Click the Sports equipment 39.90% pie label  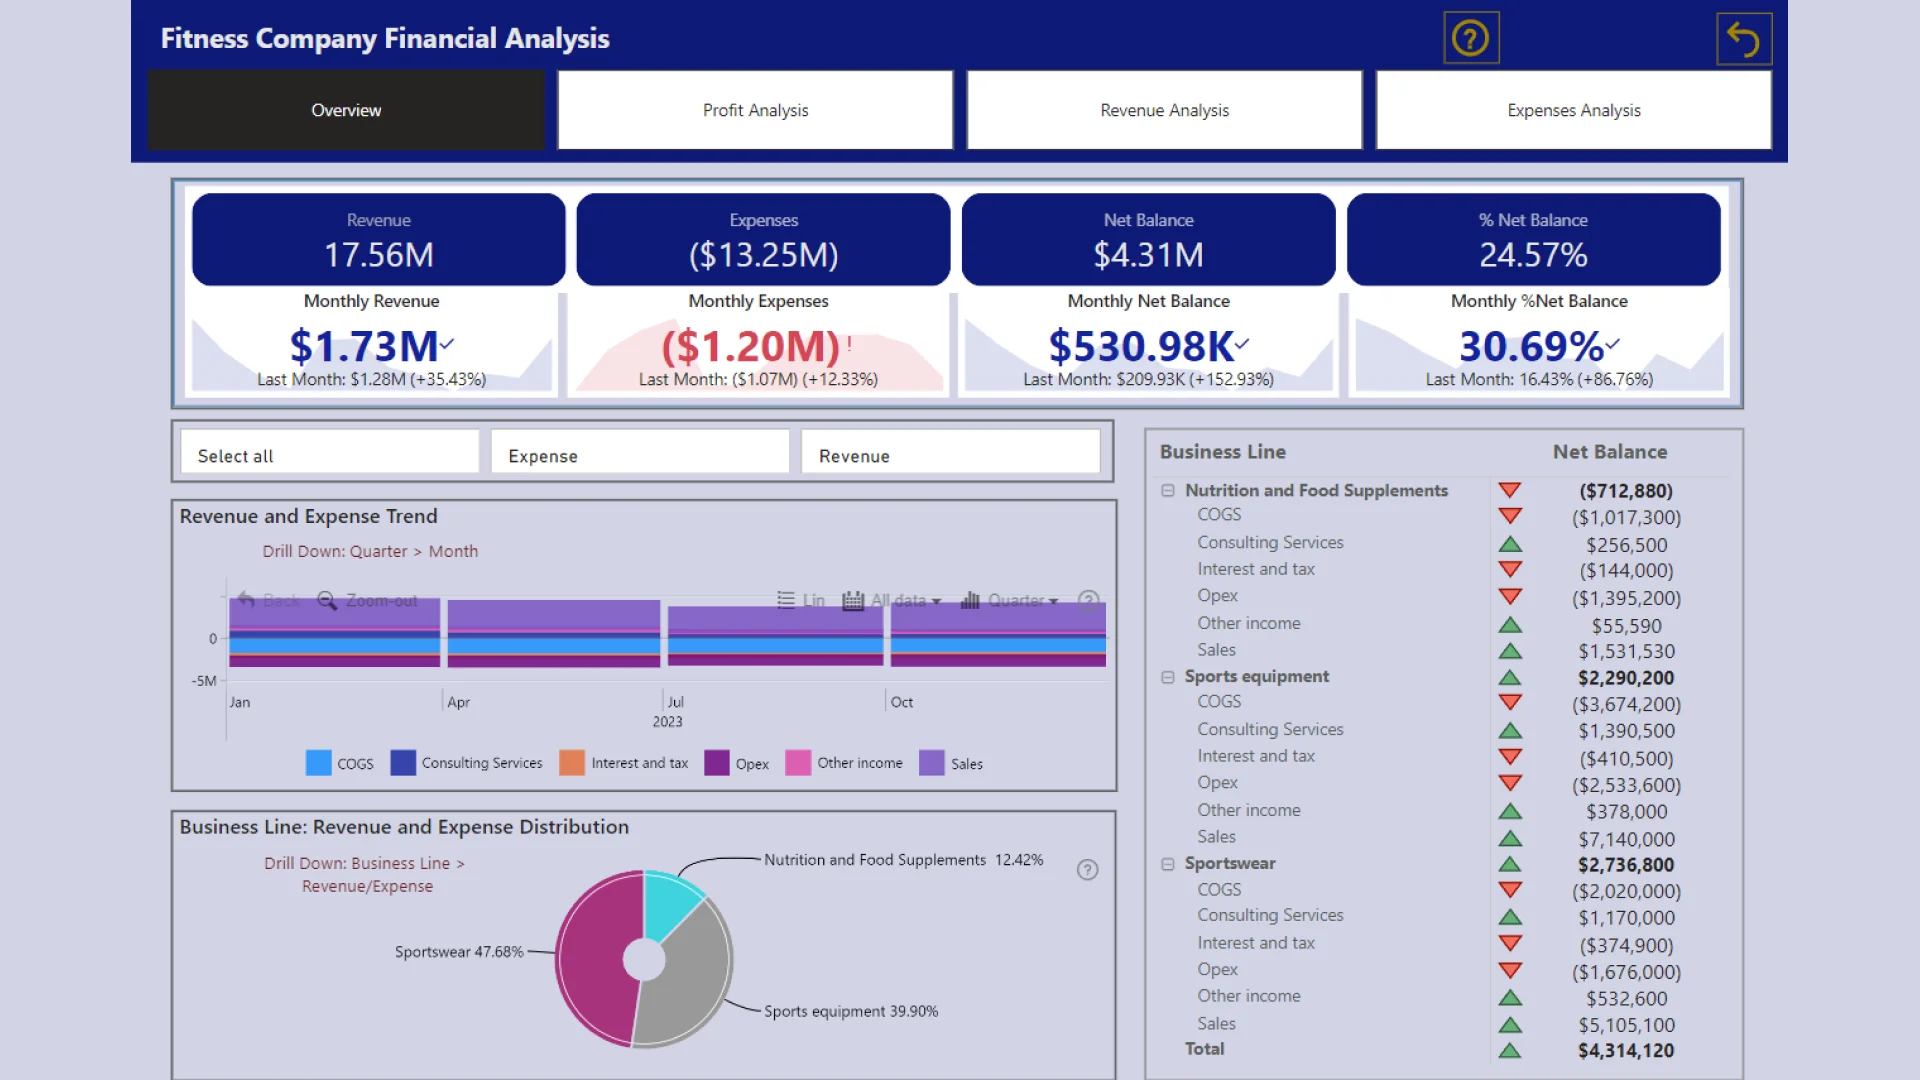click(851, 1011)
